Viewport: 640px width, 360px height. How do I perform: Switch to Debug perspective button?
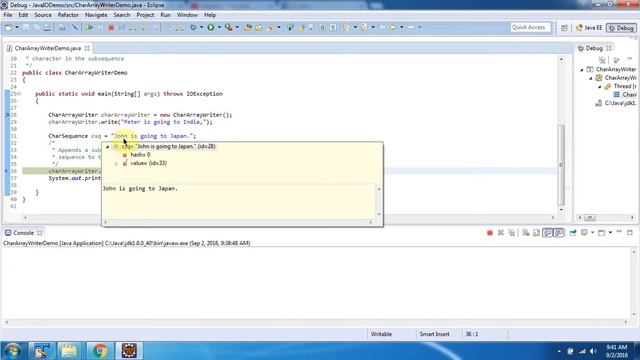621,28
